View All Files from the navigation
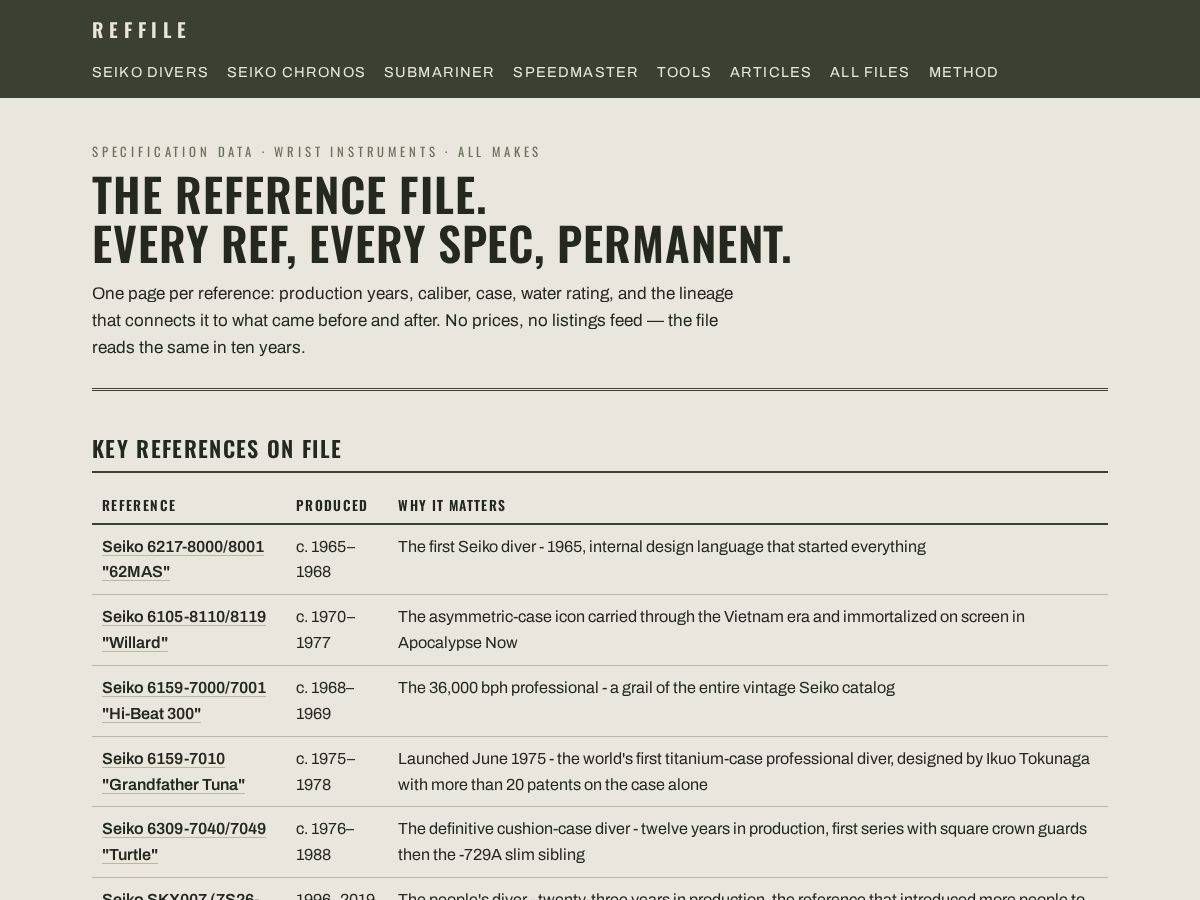1200x900 pixels. pos(870,72)
